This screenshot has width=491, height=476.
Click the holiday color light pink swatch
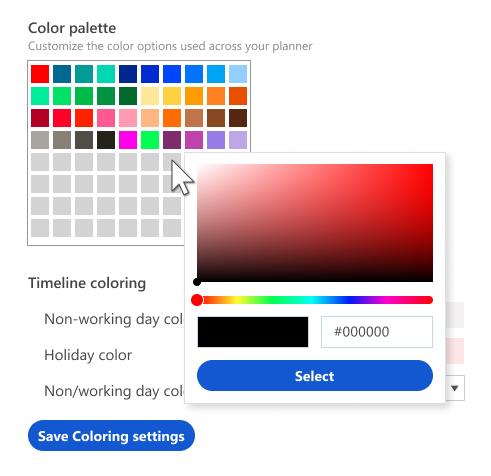(x=455, y=351)
